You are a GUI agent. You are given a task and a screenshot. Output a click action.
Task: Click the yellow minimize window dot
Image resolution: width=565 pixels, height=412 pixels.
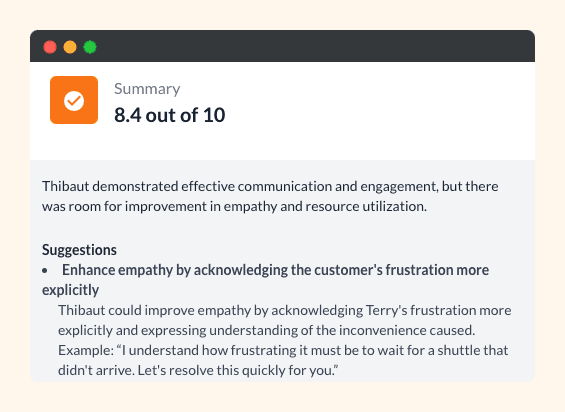[70, 47]
